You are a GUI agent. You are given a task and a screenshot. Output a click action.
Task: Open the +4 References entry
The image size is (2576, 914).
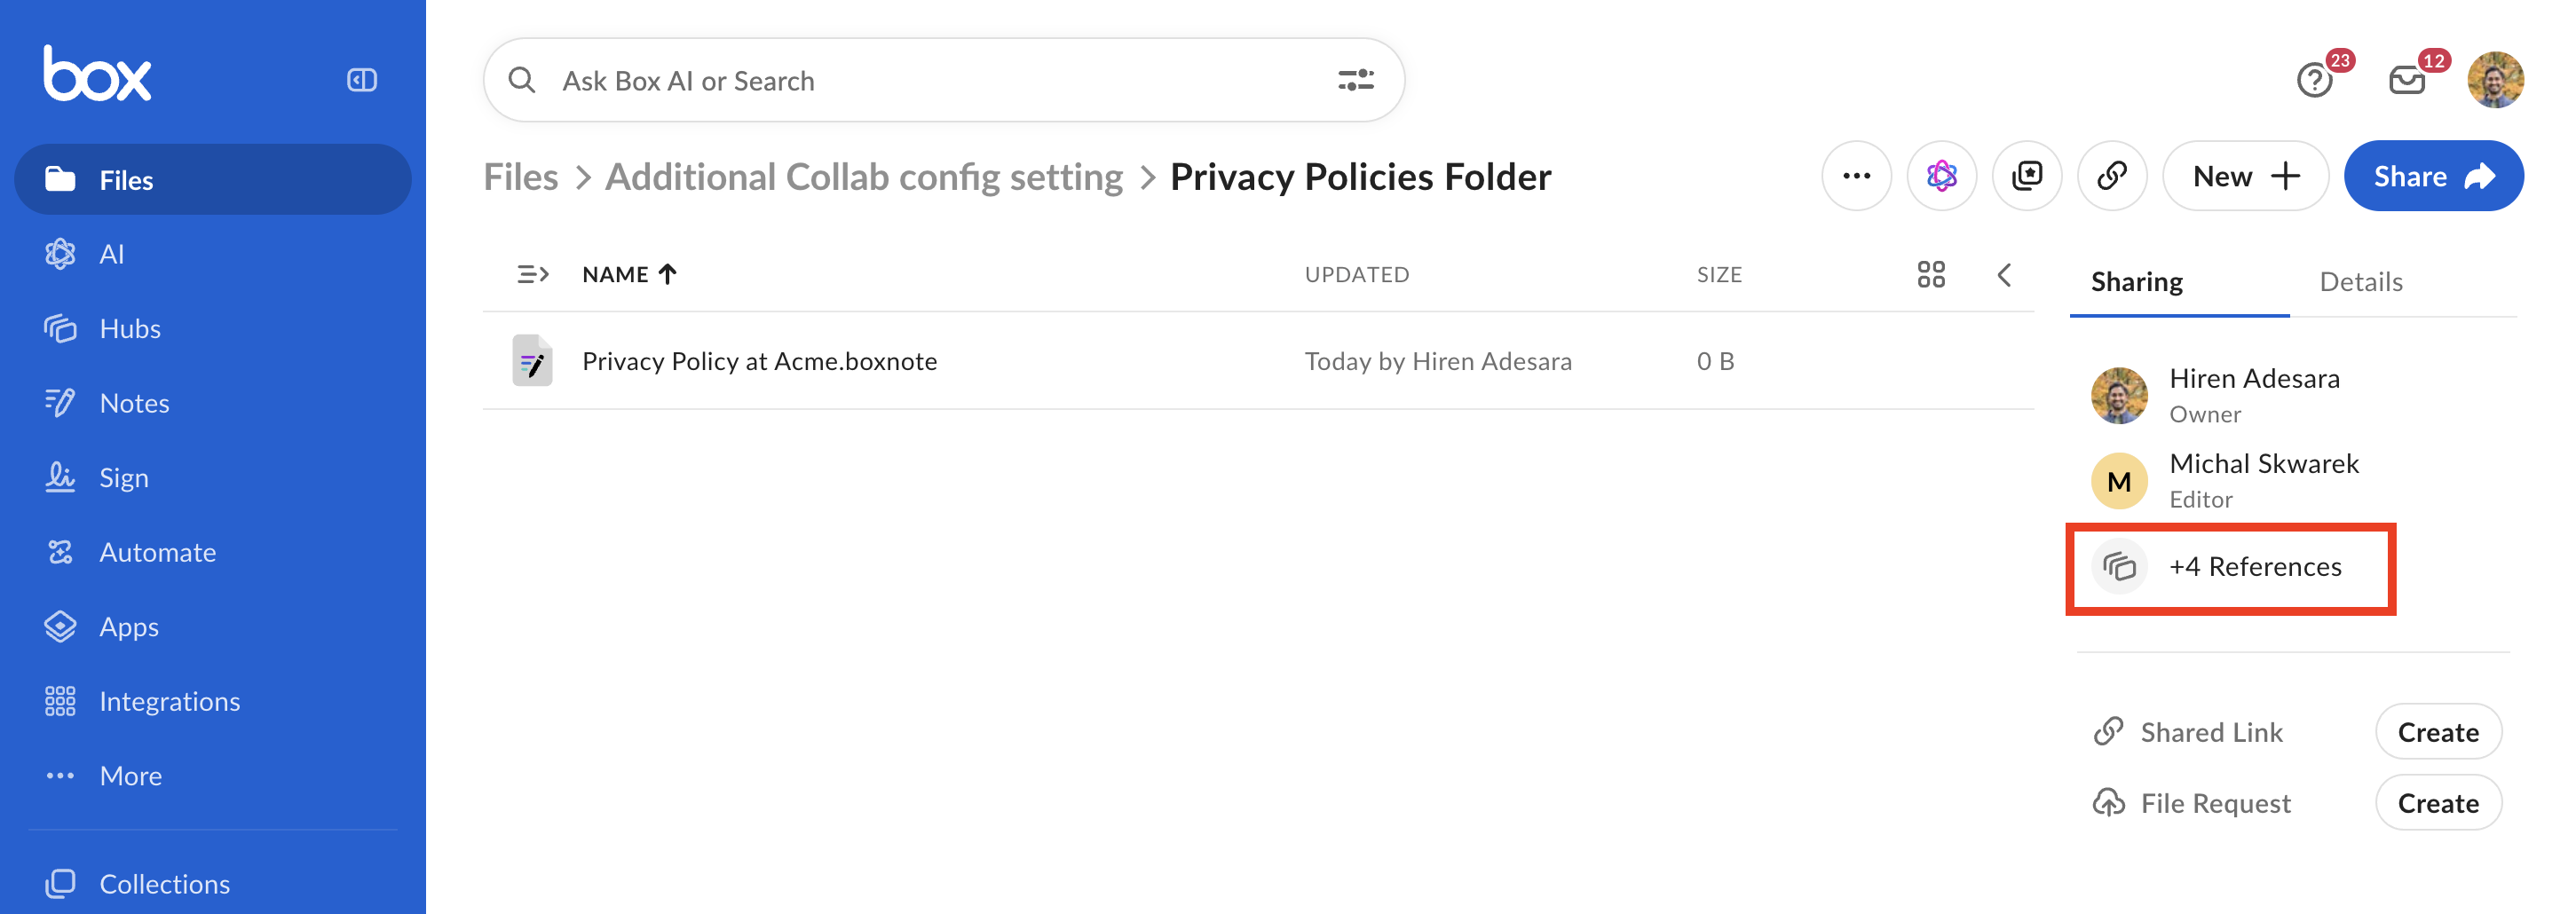click(x=2230, y=567)
